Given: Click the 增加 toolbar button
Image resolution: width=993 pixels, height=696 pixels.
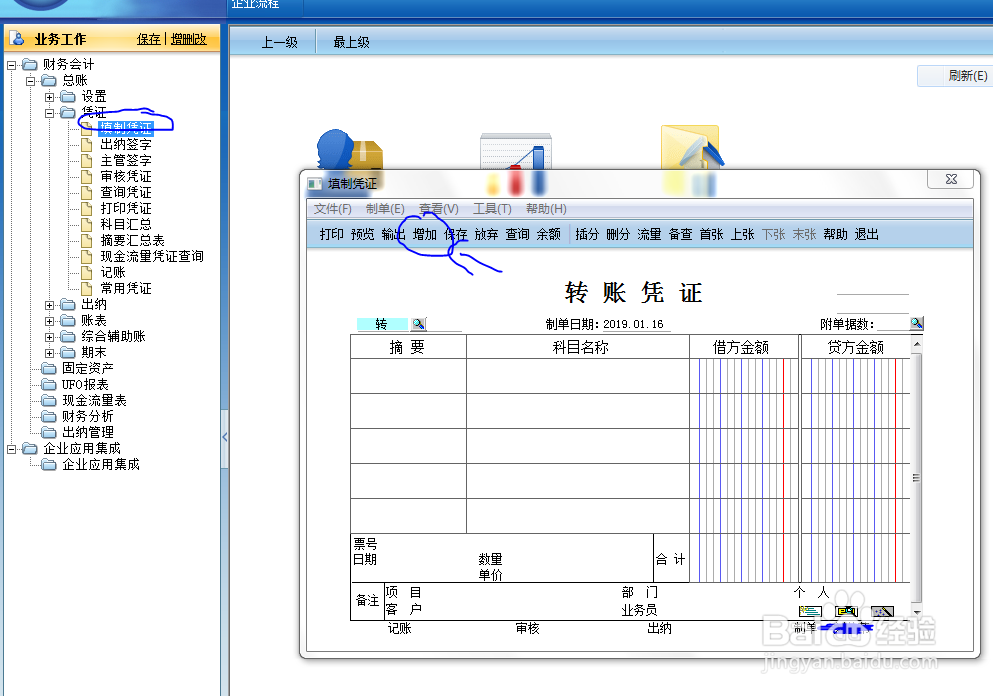Looking at the screenshot, I should pyautogui.click(x=424, y=234).
